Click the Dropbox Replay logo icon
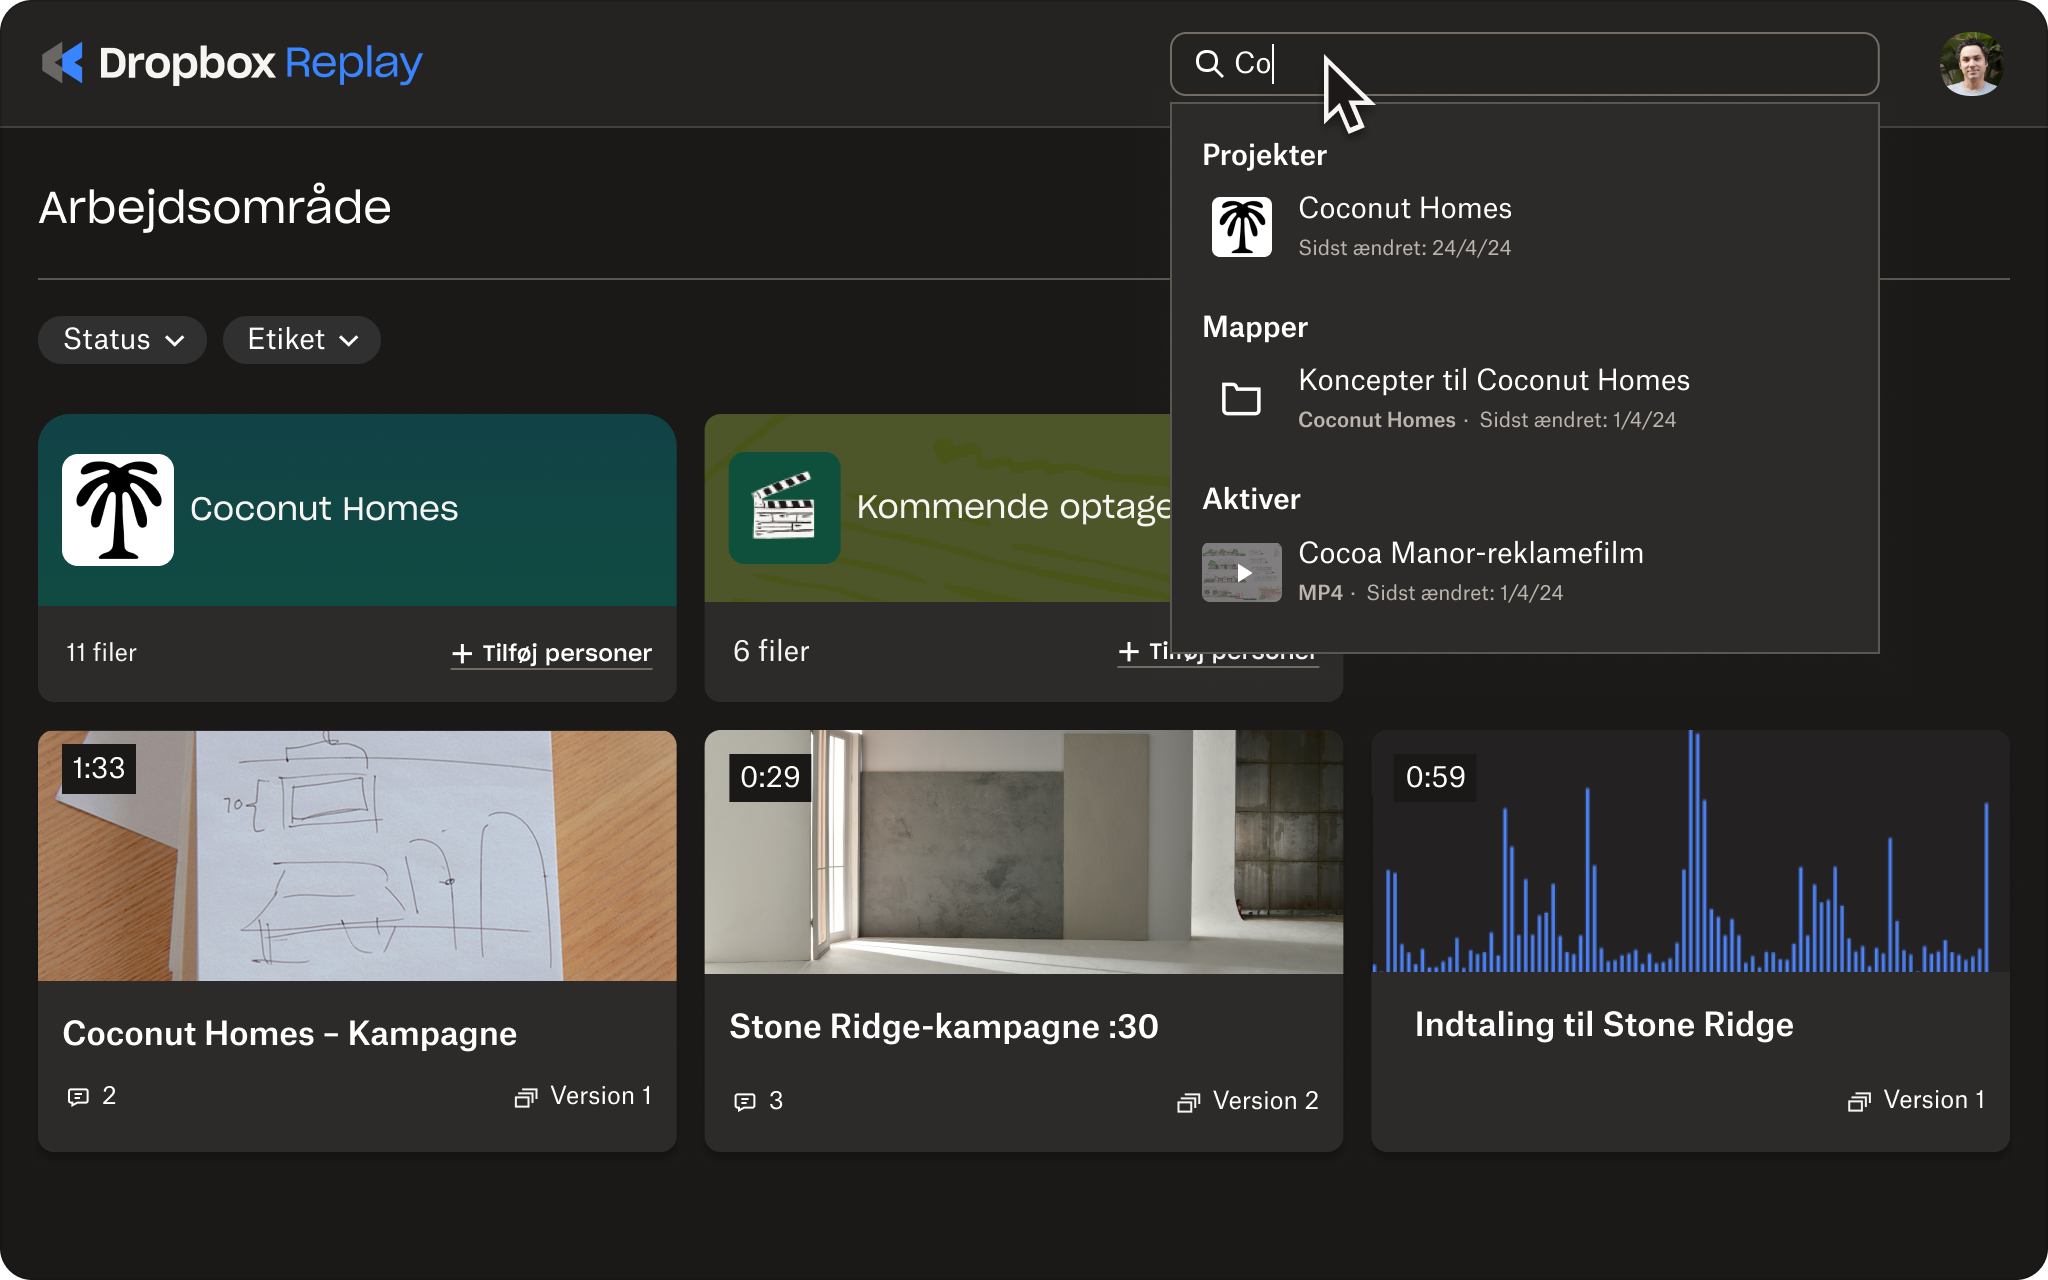 click(62, 63)
